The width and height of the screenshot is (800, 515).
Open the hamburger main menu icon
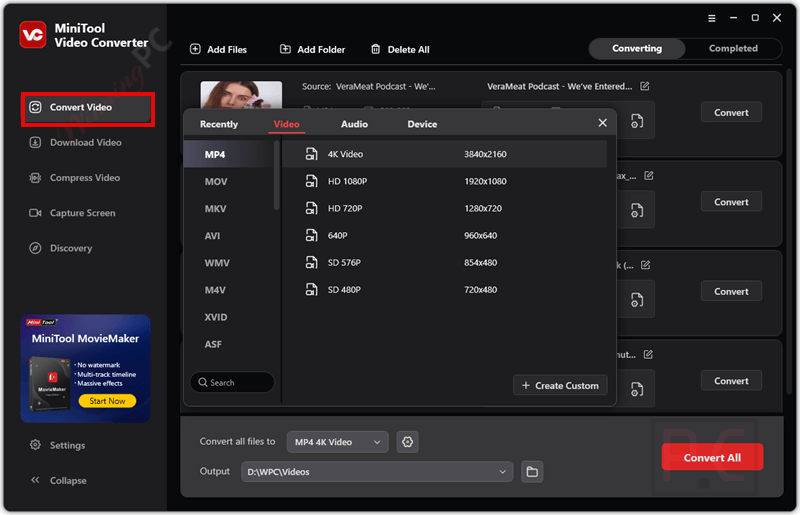pyautogui.click(x=711, y=18)
